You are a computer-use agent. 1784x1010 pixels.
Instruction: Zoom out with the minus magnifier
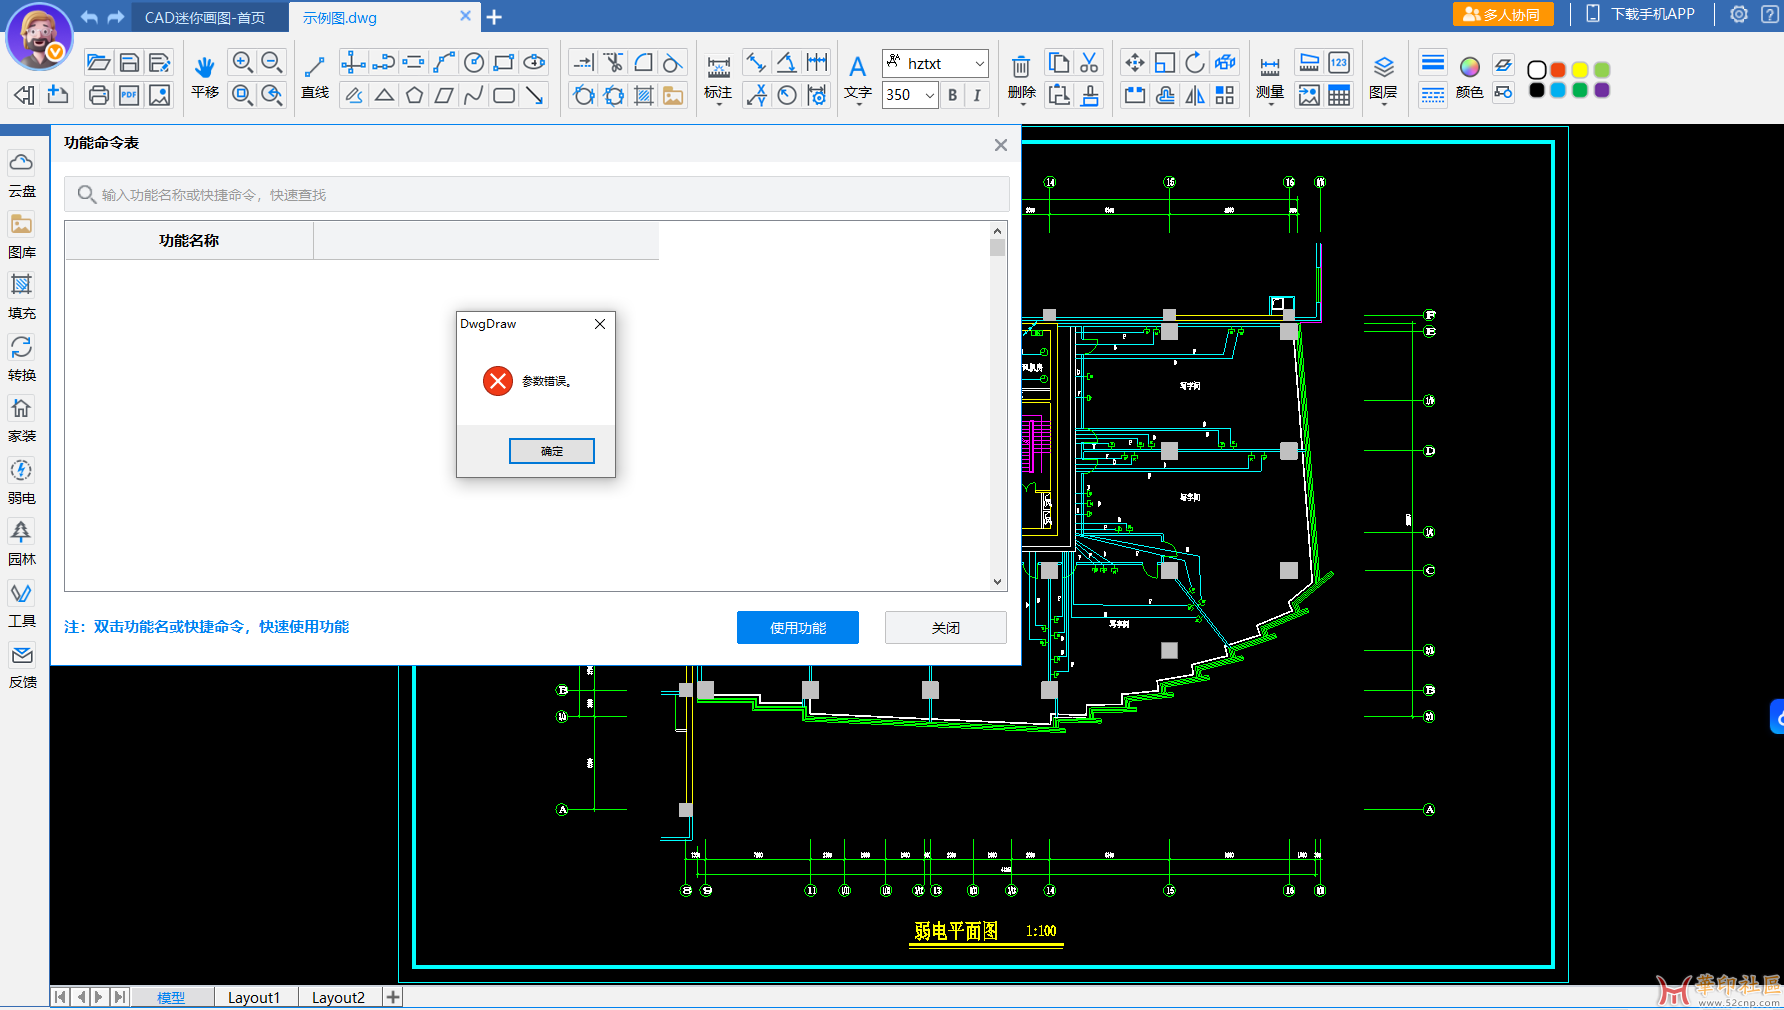coord(272,62)
